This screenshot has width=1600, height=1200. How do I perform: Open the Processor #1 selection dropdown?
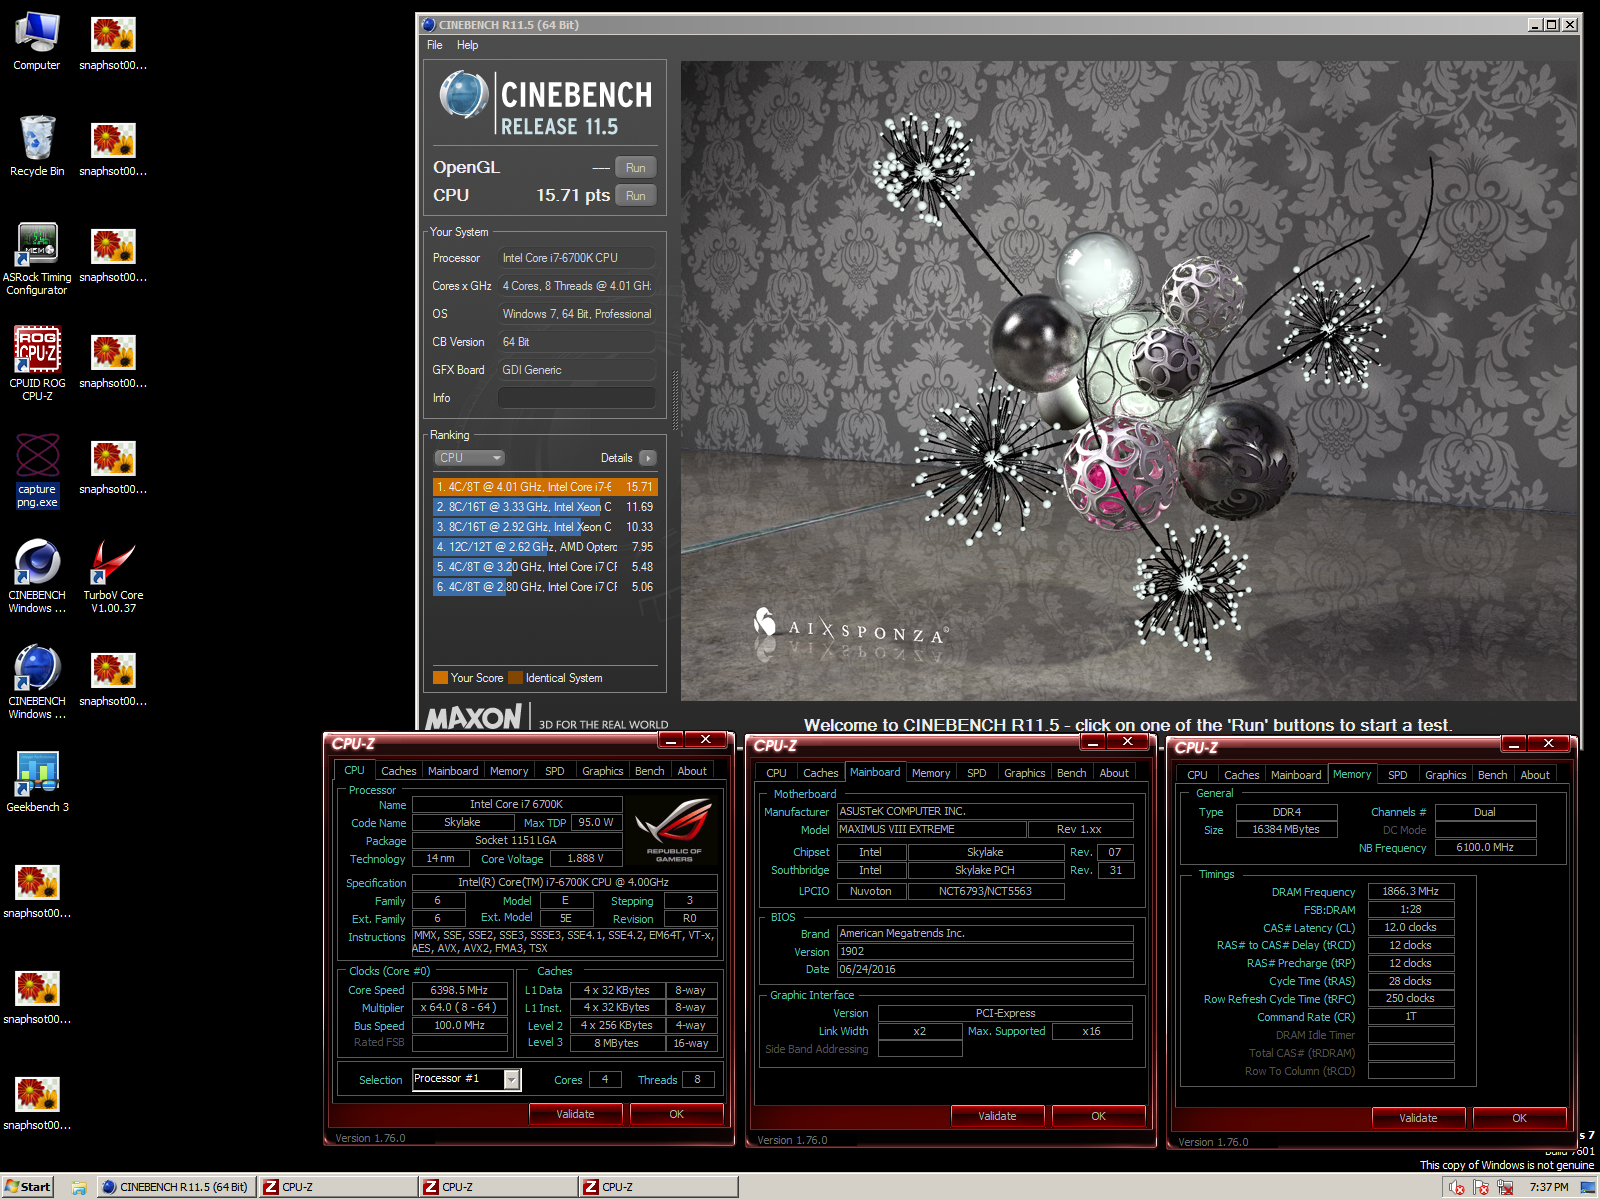pyautogui.click(x=512, y=1079)
